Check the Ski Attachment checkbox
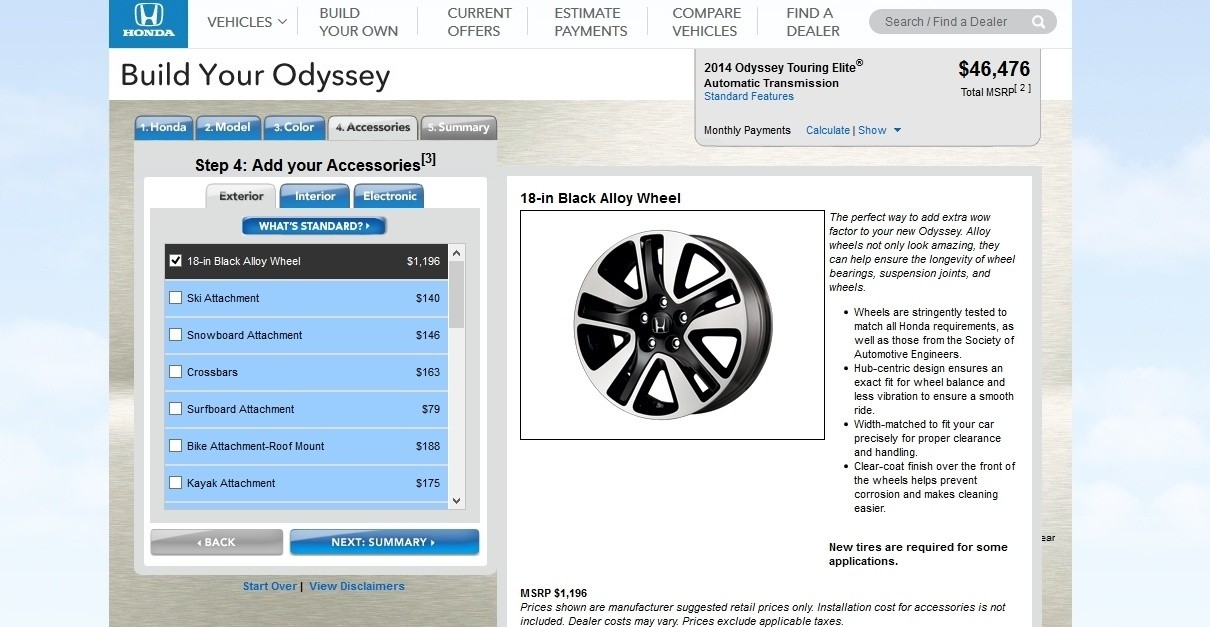The width and height of the screenshot is (1210, 627). (x=176, y=298)
